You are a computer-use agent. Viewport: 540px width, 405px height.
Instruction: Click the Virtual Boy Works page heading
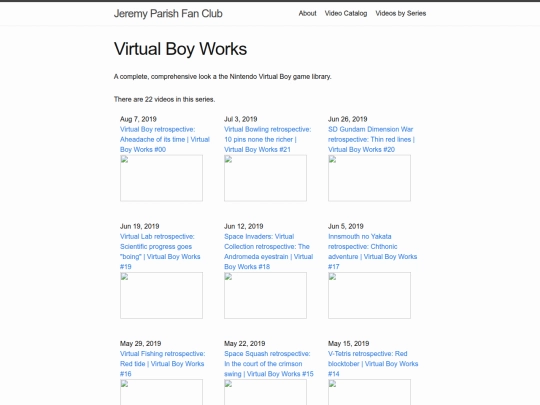(x=180, y=49)
